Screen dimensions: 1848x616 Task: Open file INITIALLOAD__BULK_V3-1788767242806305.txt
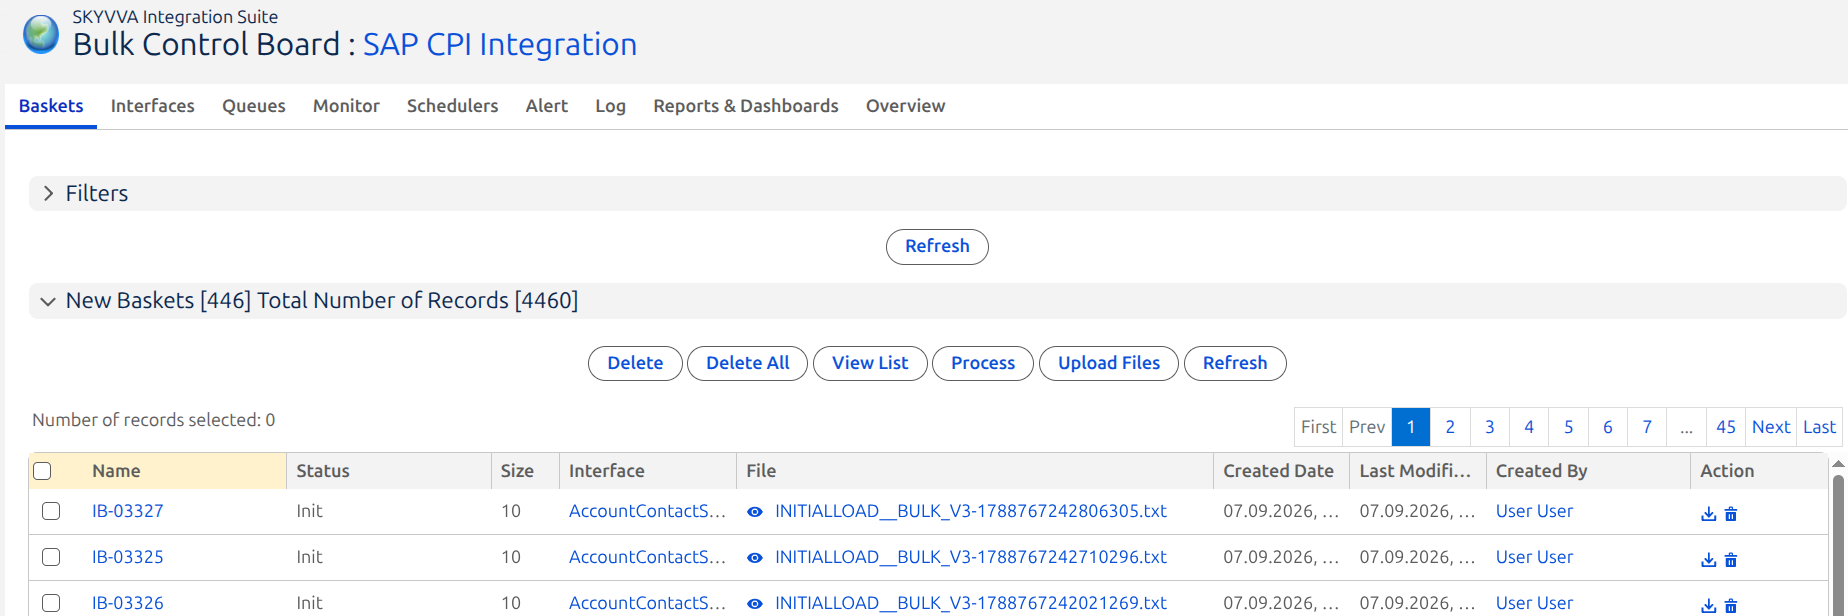(x=971, y=511)
